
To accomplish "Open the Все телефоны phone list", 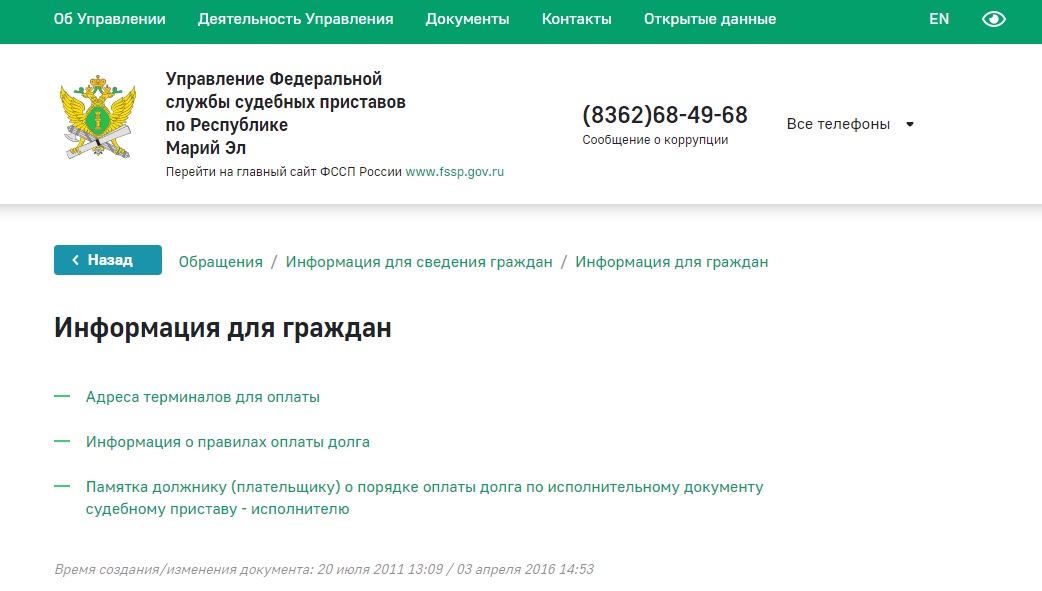I will click(838, 124).
